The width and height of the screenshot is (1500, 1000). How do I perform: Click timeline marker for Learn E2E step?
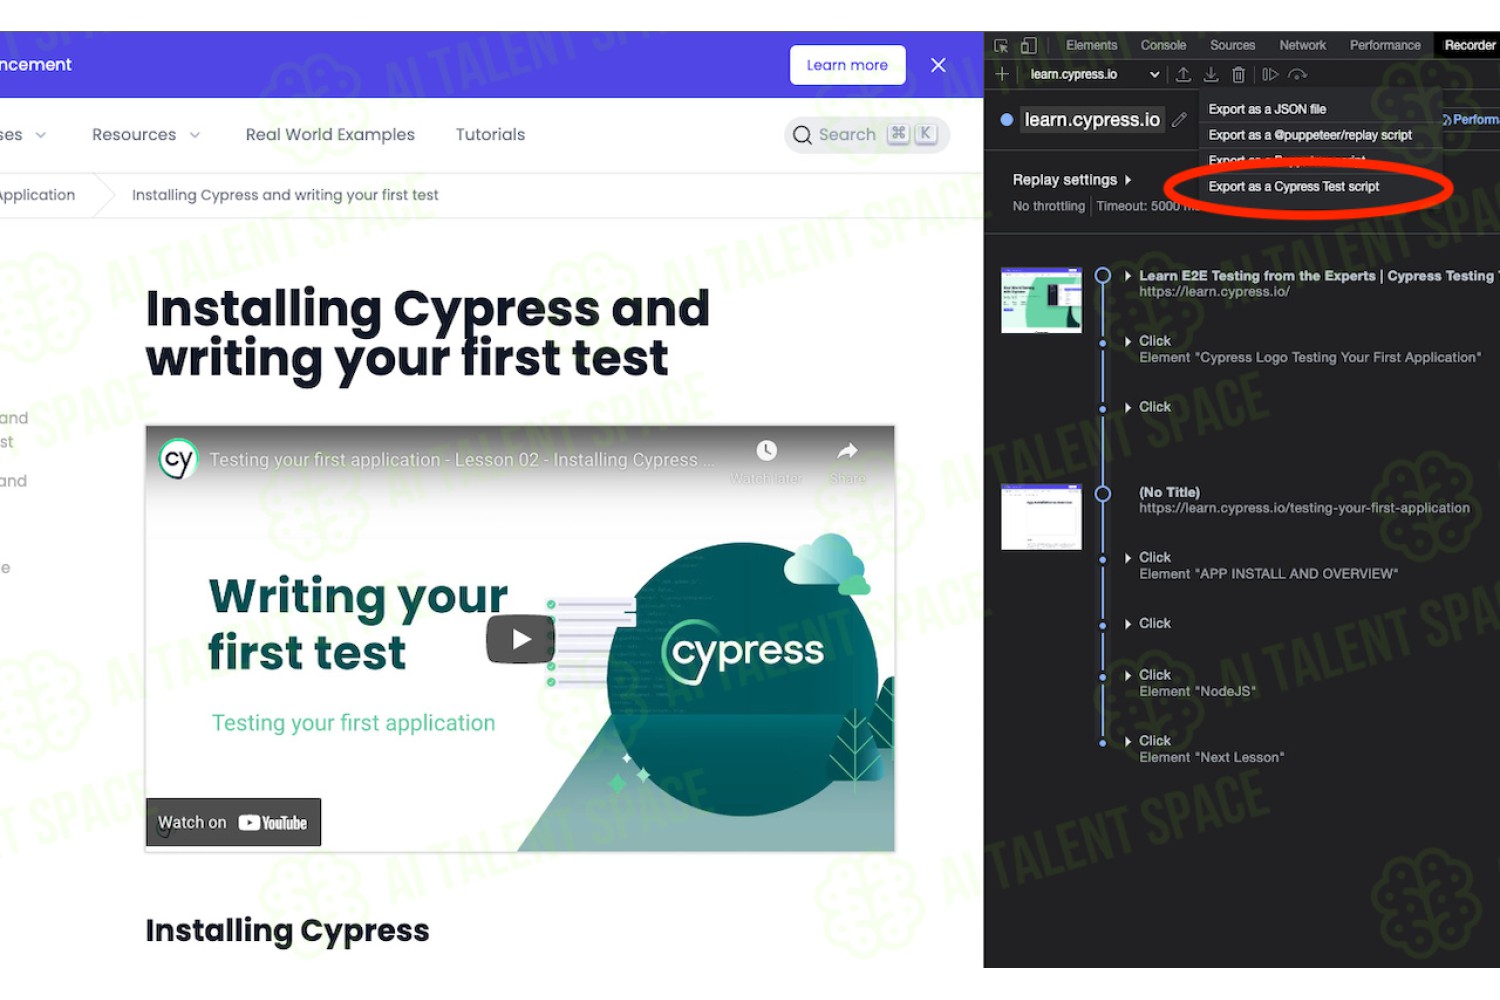tap(1103, 276)
